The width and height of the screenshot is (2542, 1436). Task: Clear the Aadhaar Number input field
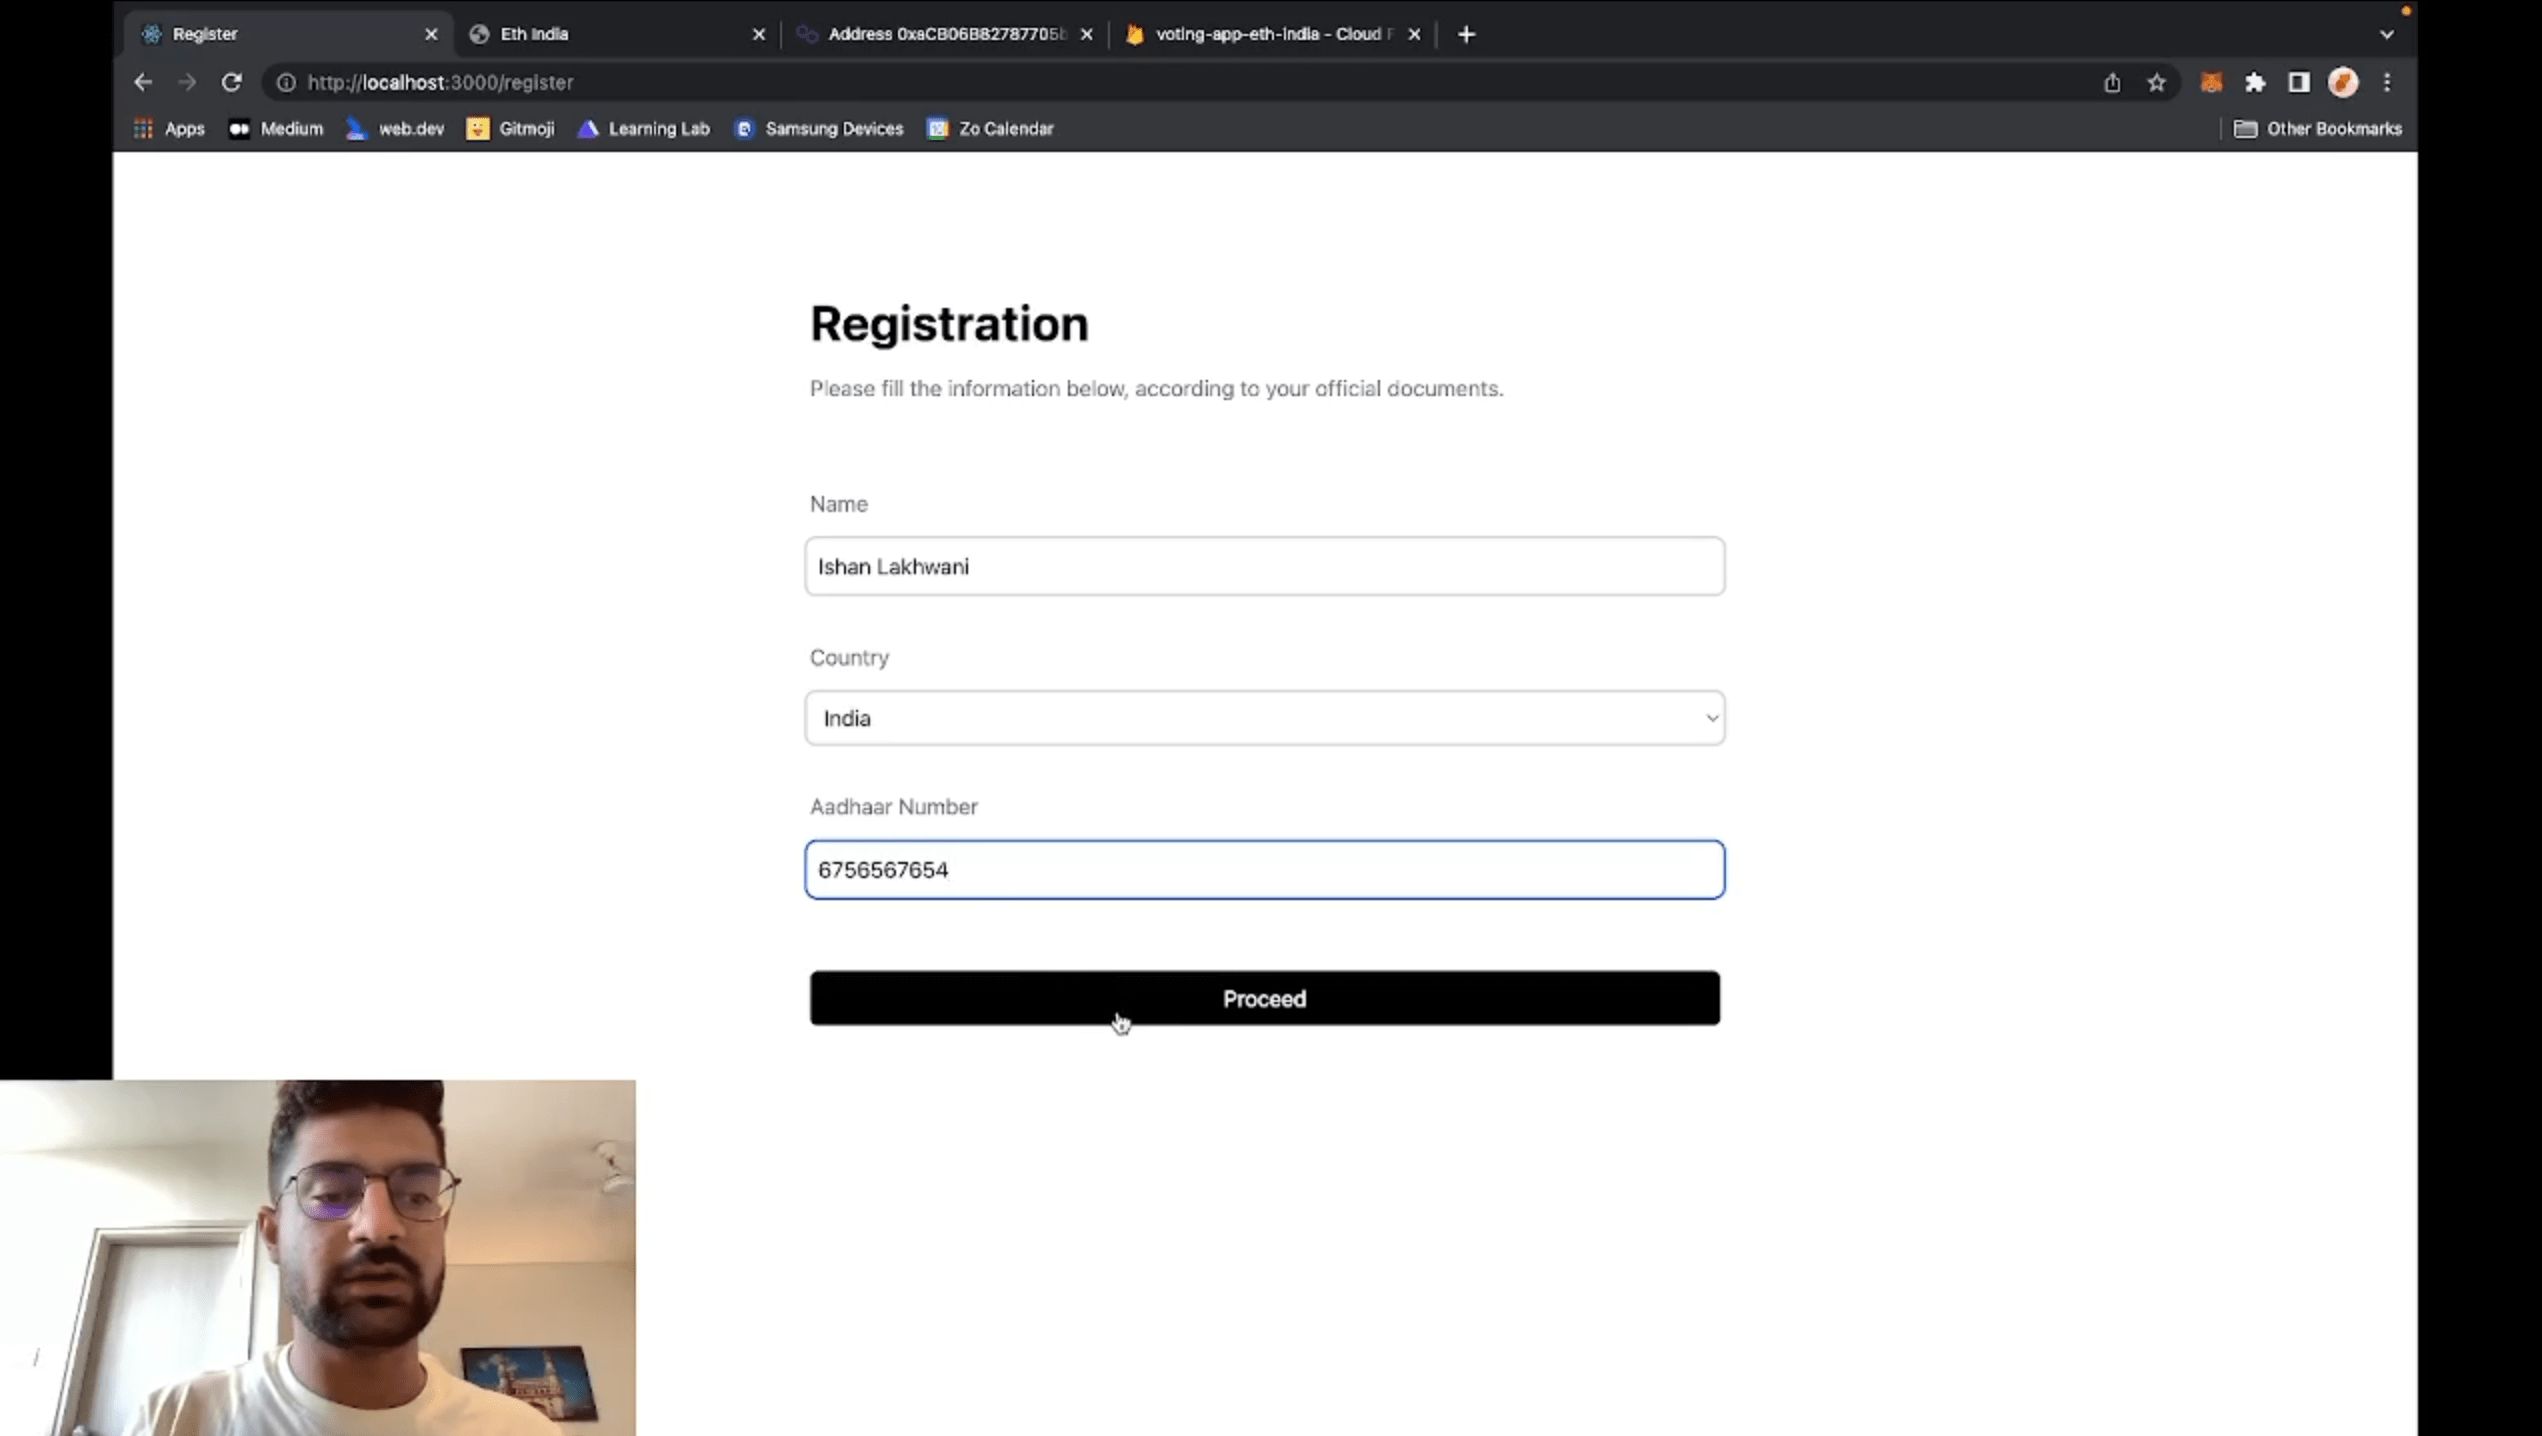coord(1264,869)
